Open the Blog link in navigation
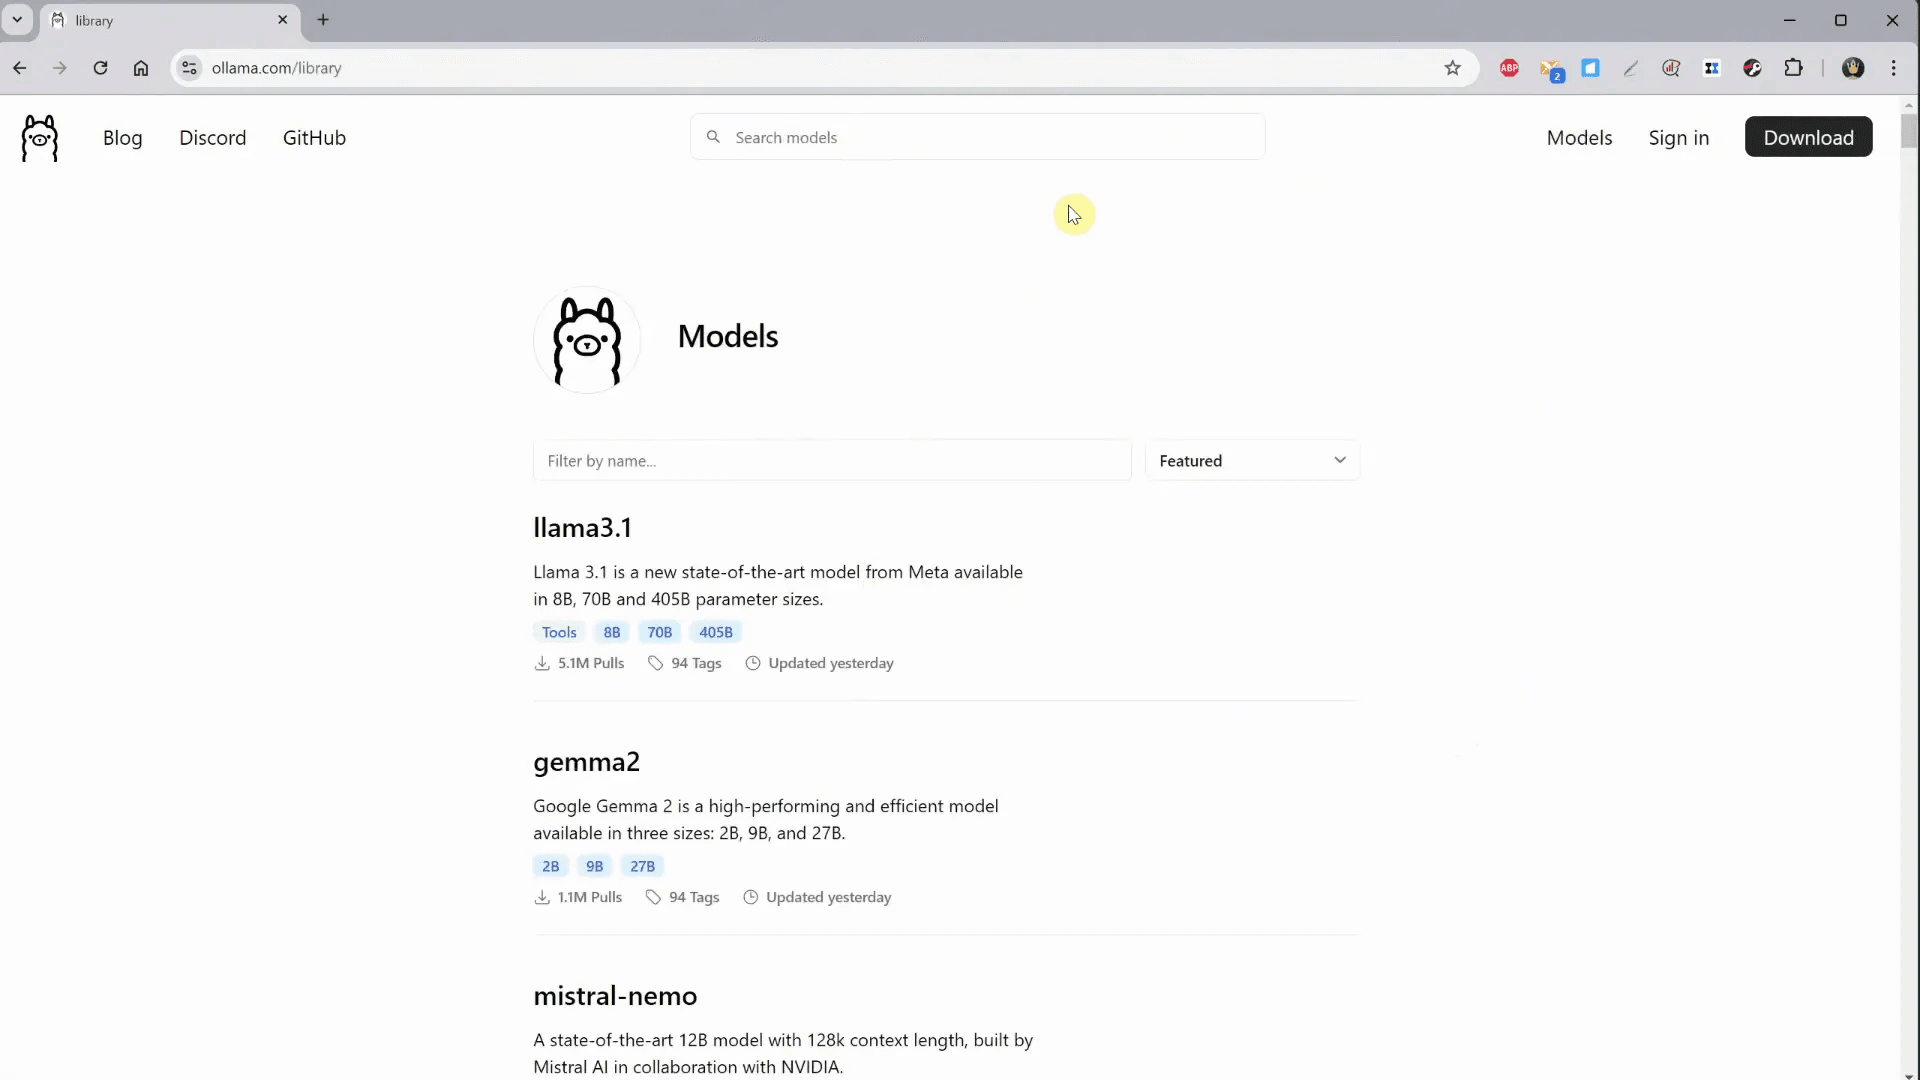This screenshot has width=1920, height=1080. pyautogui.click(x=122, y=138)
